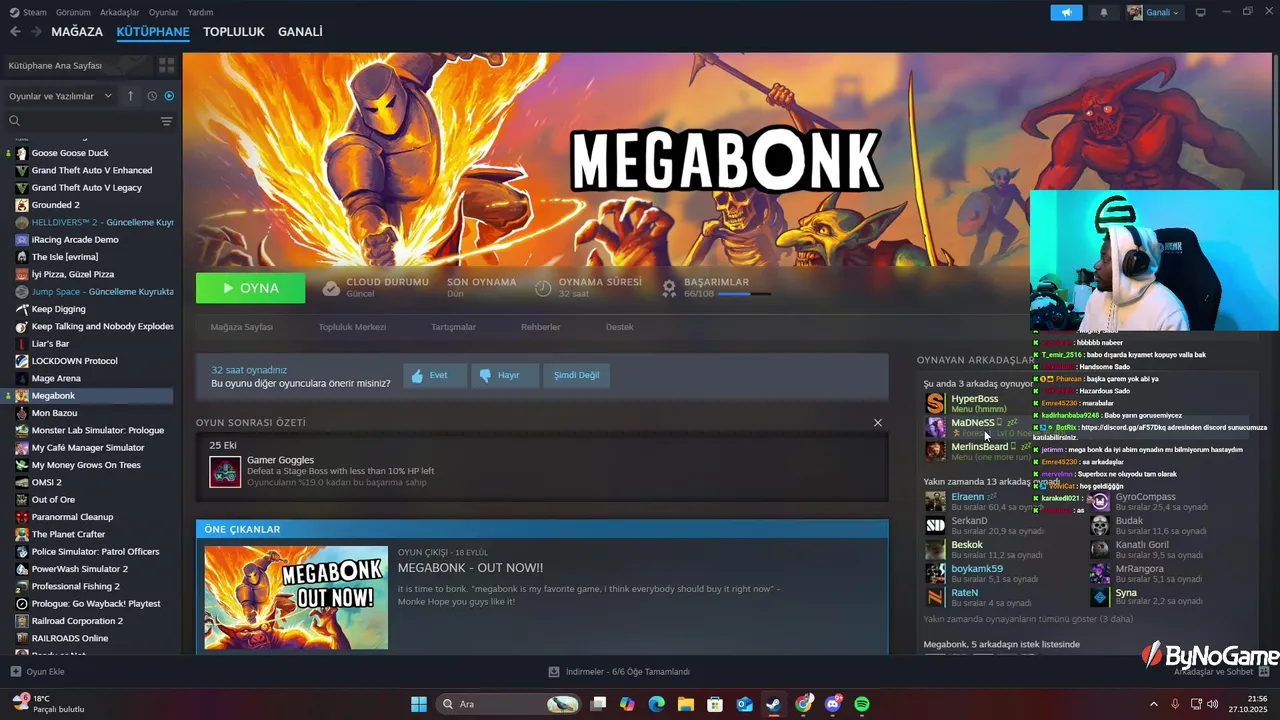Show hidden system tray icons chevron
This screenshot has height=720, width=1280.
[x=1153, y=704]
